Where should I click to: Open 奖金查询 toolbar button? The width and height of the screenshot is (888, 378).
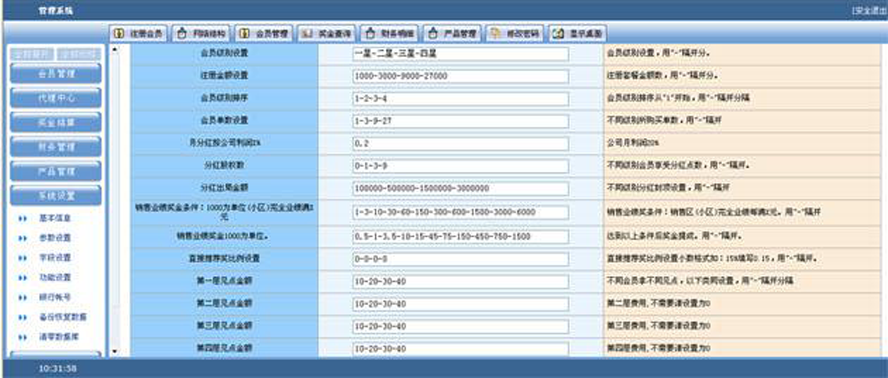pyautogui.click(x=327, y=33)
